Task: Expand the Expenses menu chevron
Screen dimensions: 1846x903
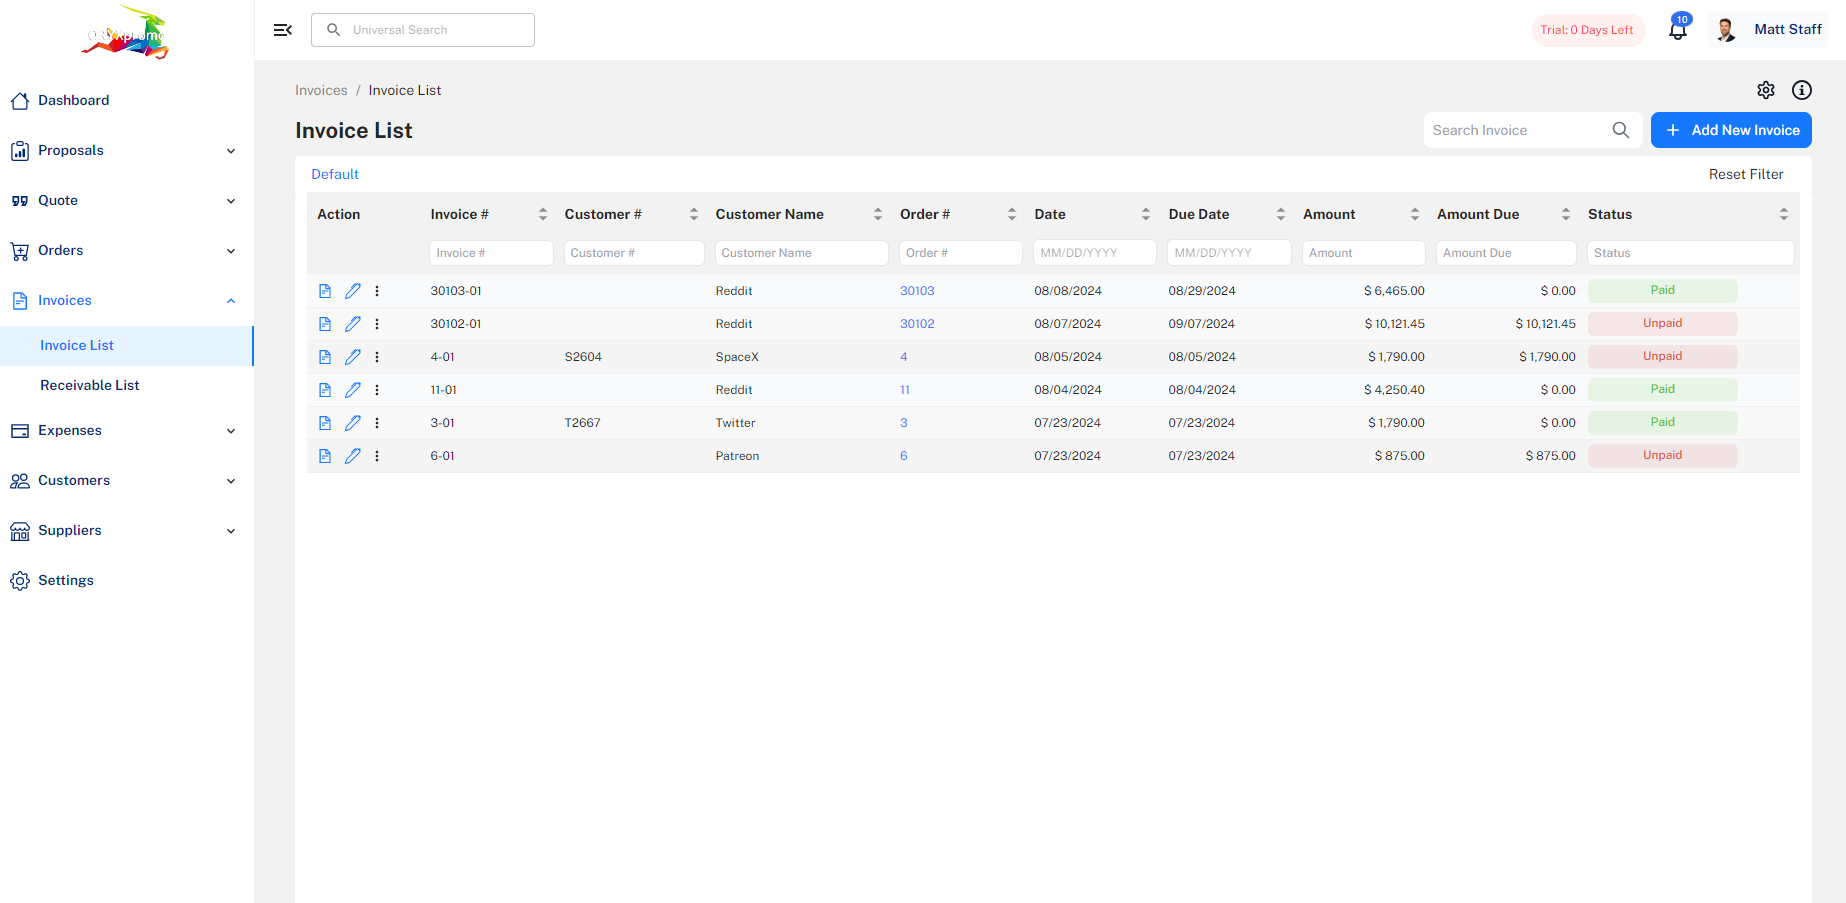Action: (x=231, y=431)
